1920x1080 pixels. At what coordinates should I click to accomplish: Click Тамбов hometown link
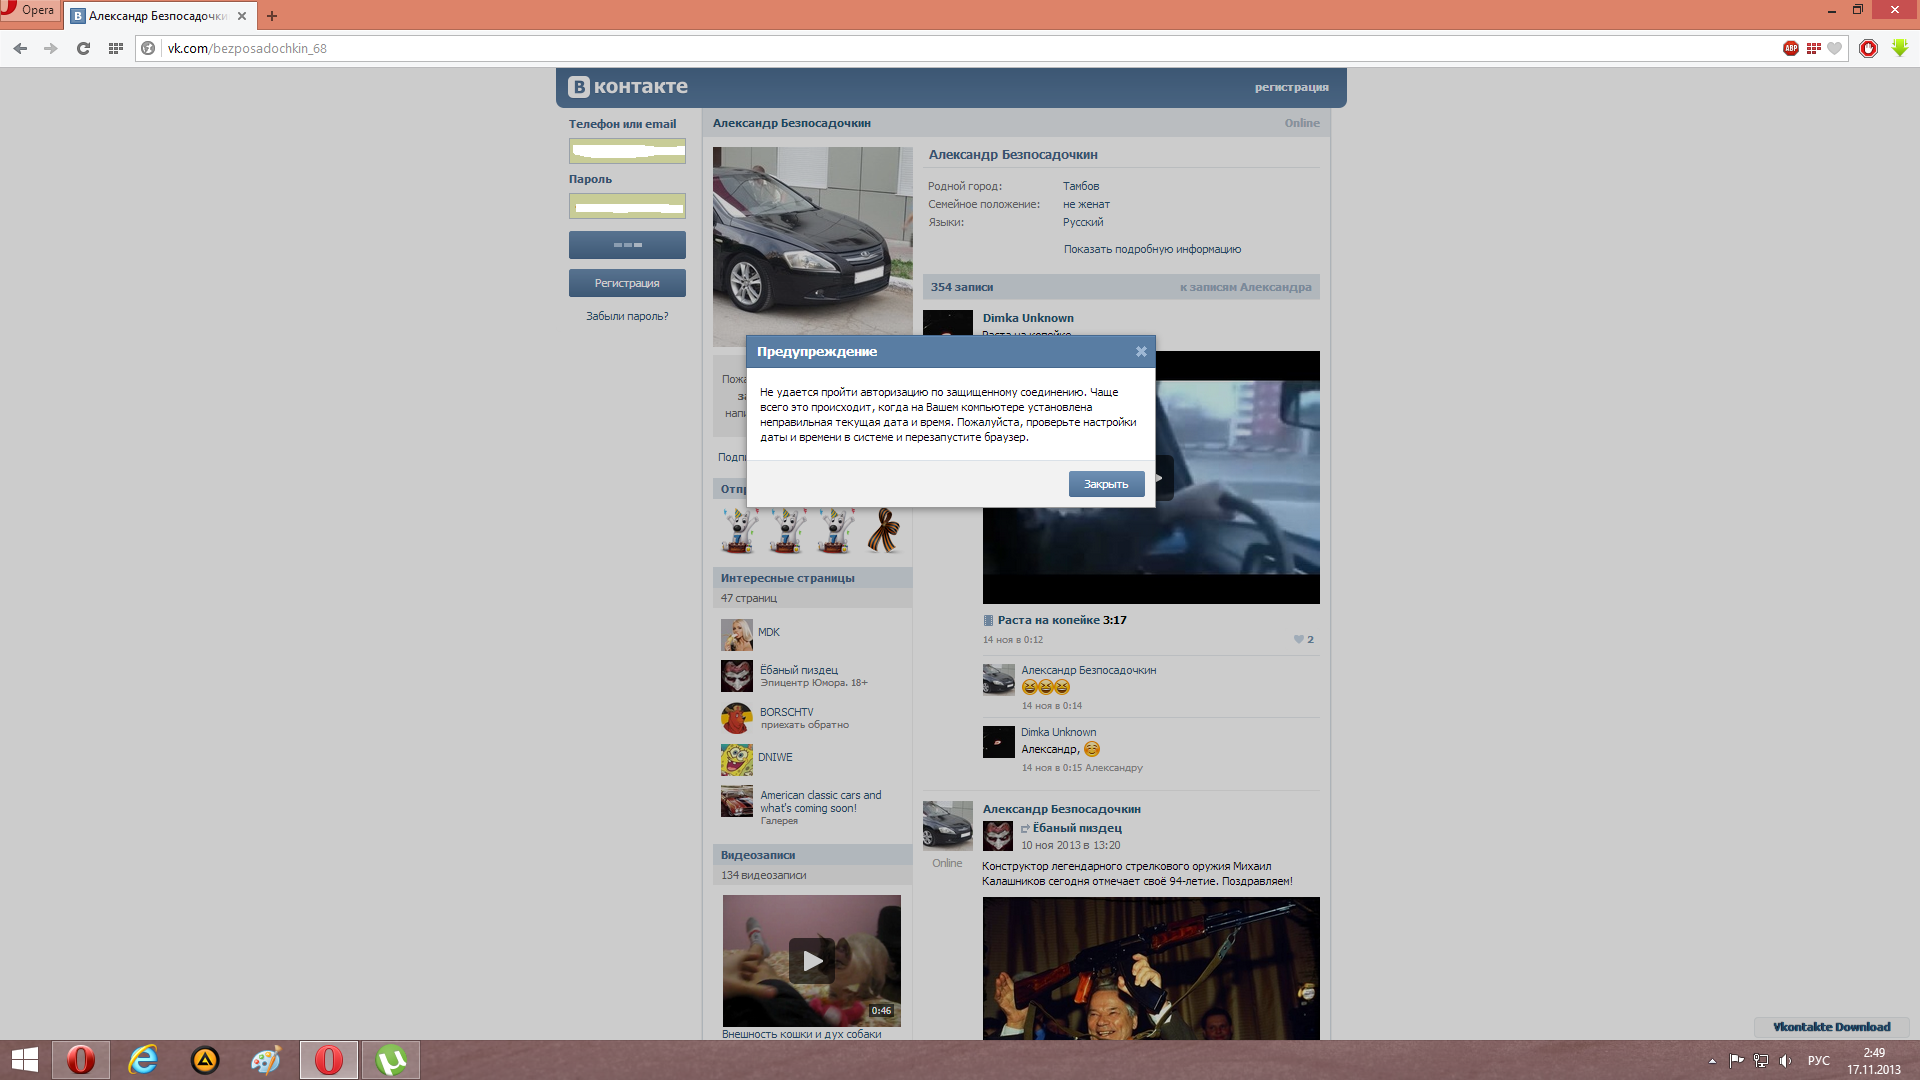[x=1081, y=186]
